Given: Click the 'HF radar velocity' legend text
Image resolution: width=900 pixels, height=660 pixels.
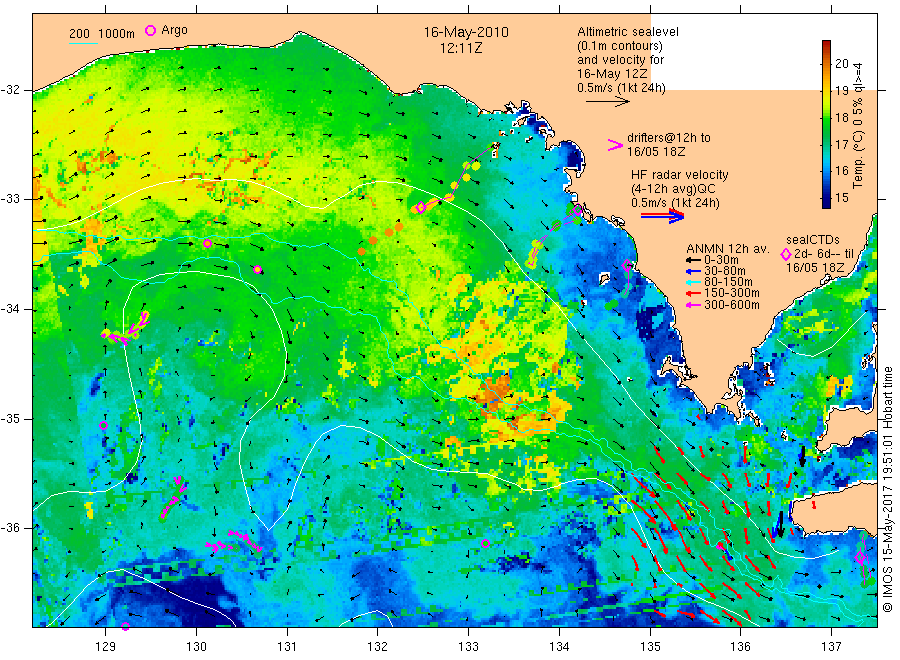Looking at the screenshot, I should 680,174.
